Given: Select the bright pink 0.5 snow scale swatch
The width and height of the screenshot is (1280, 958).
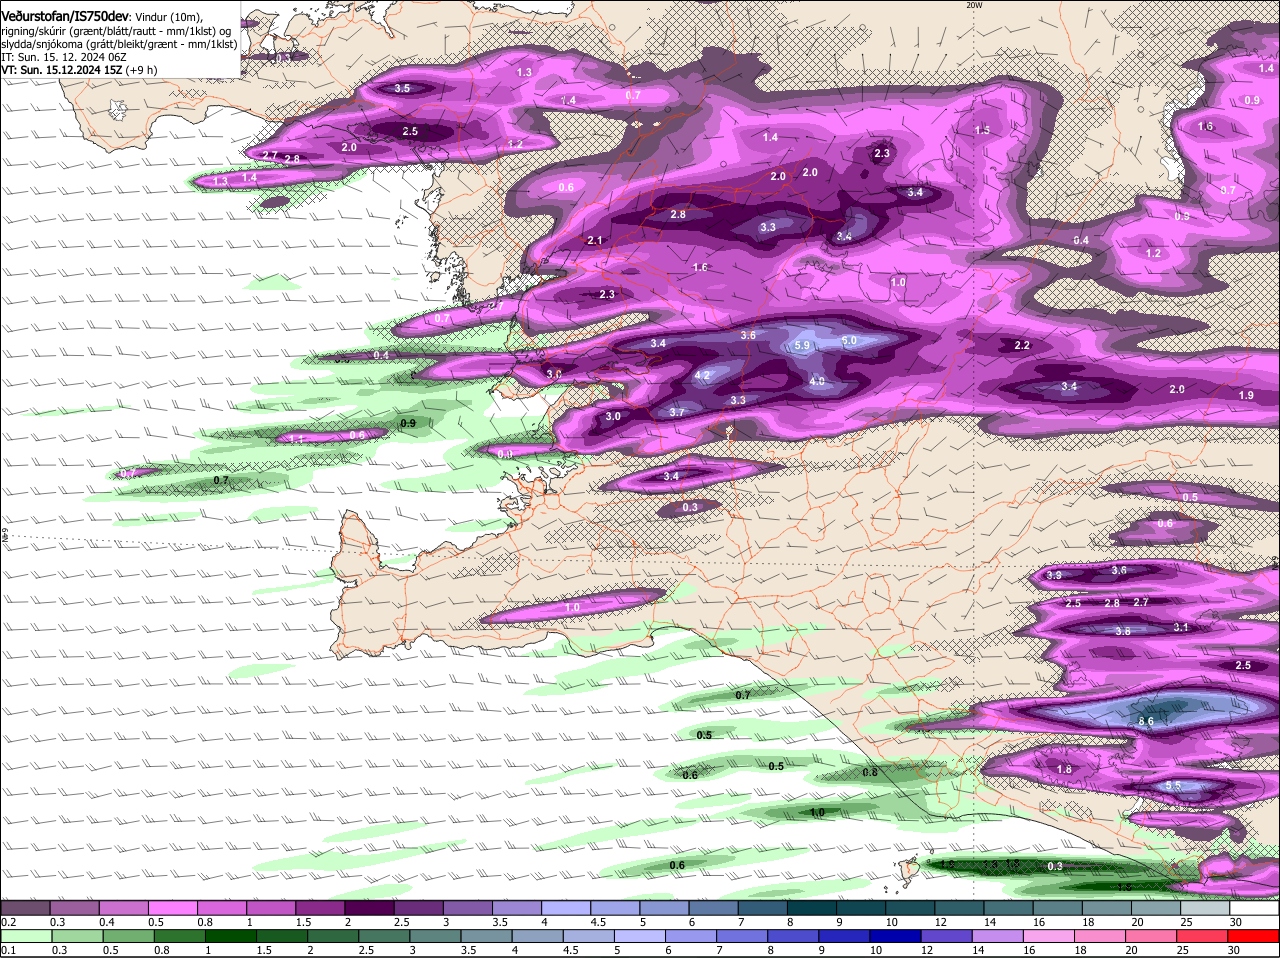Looking at the screenshot, I should pos(173,908).
